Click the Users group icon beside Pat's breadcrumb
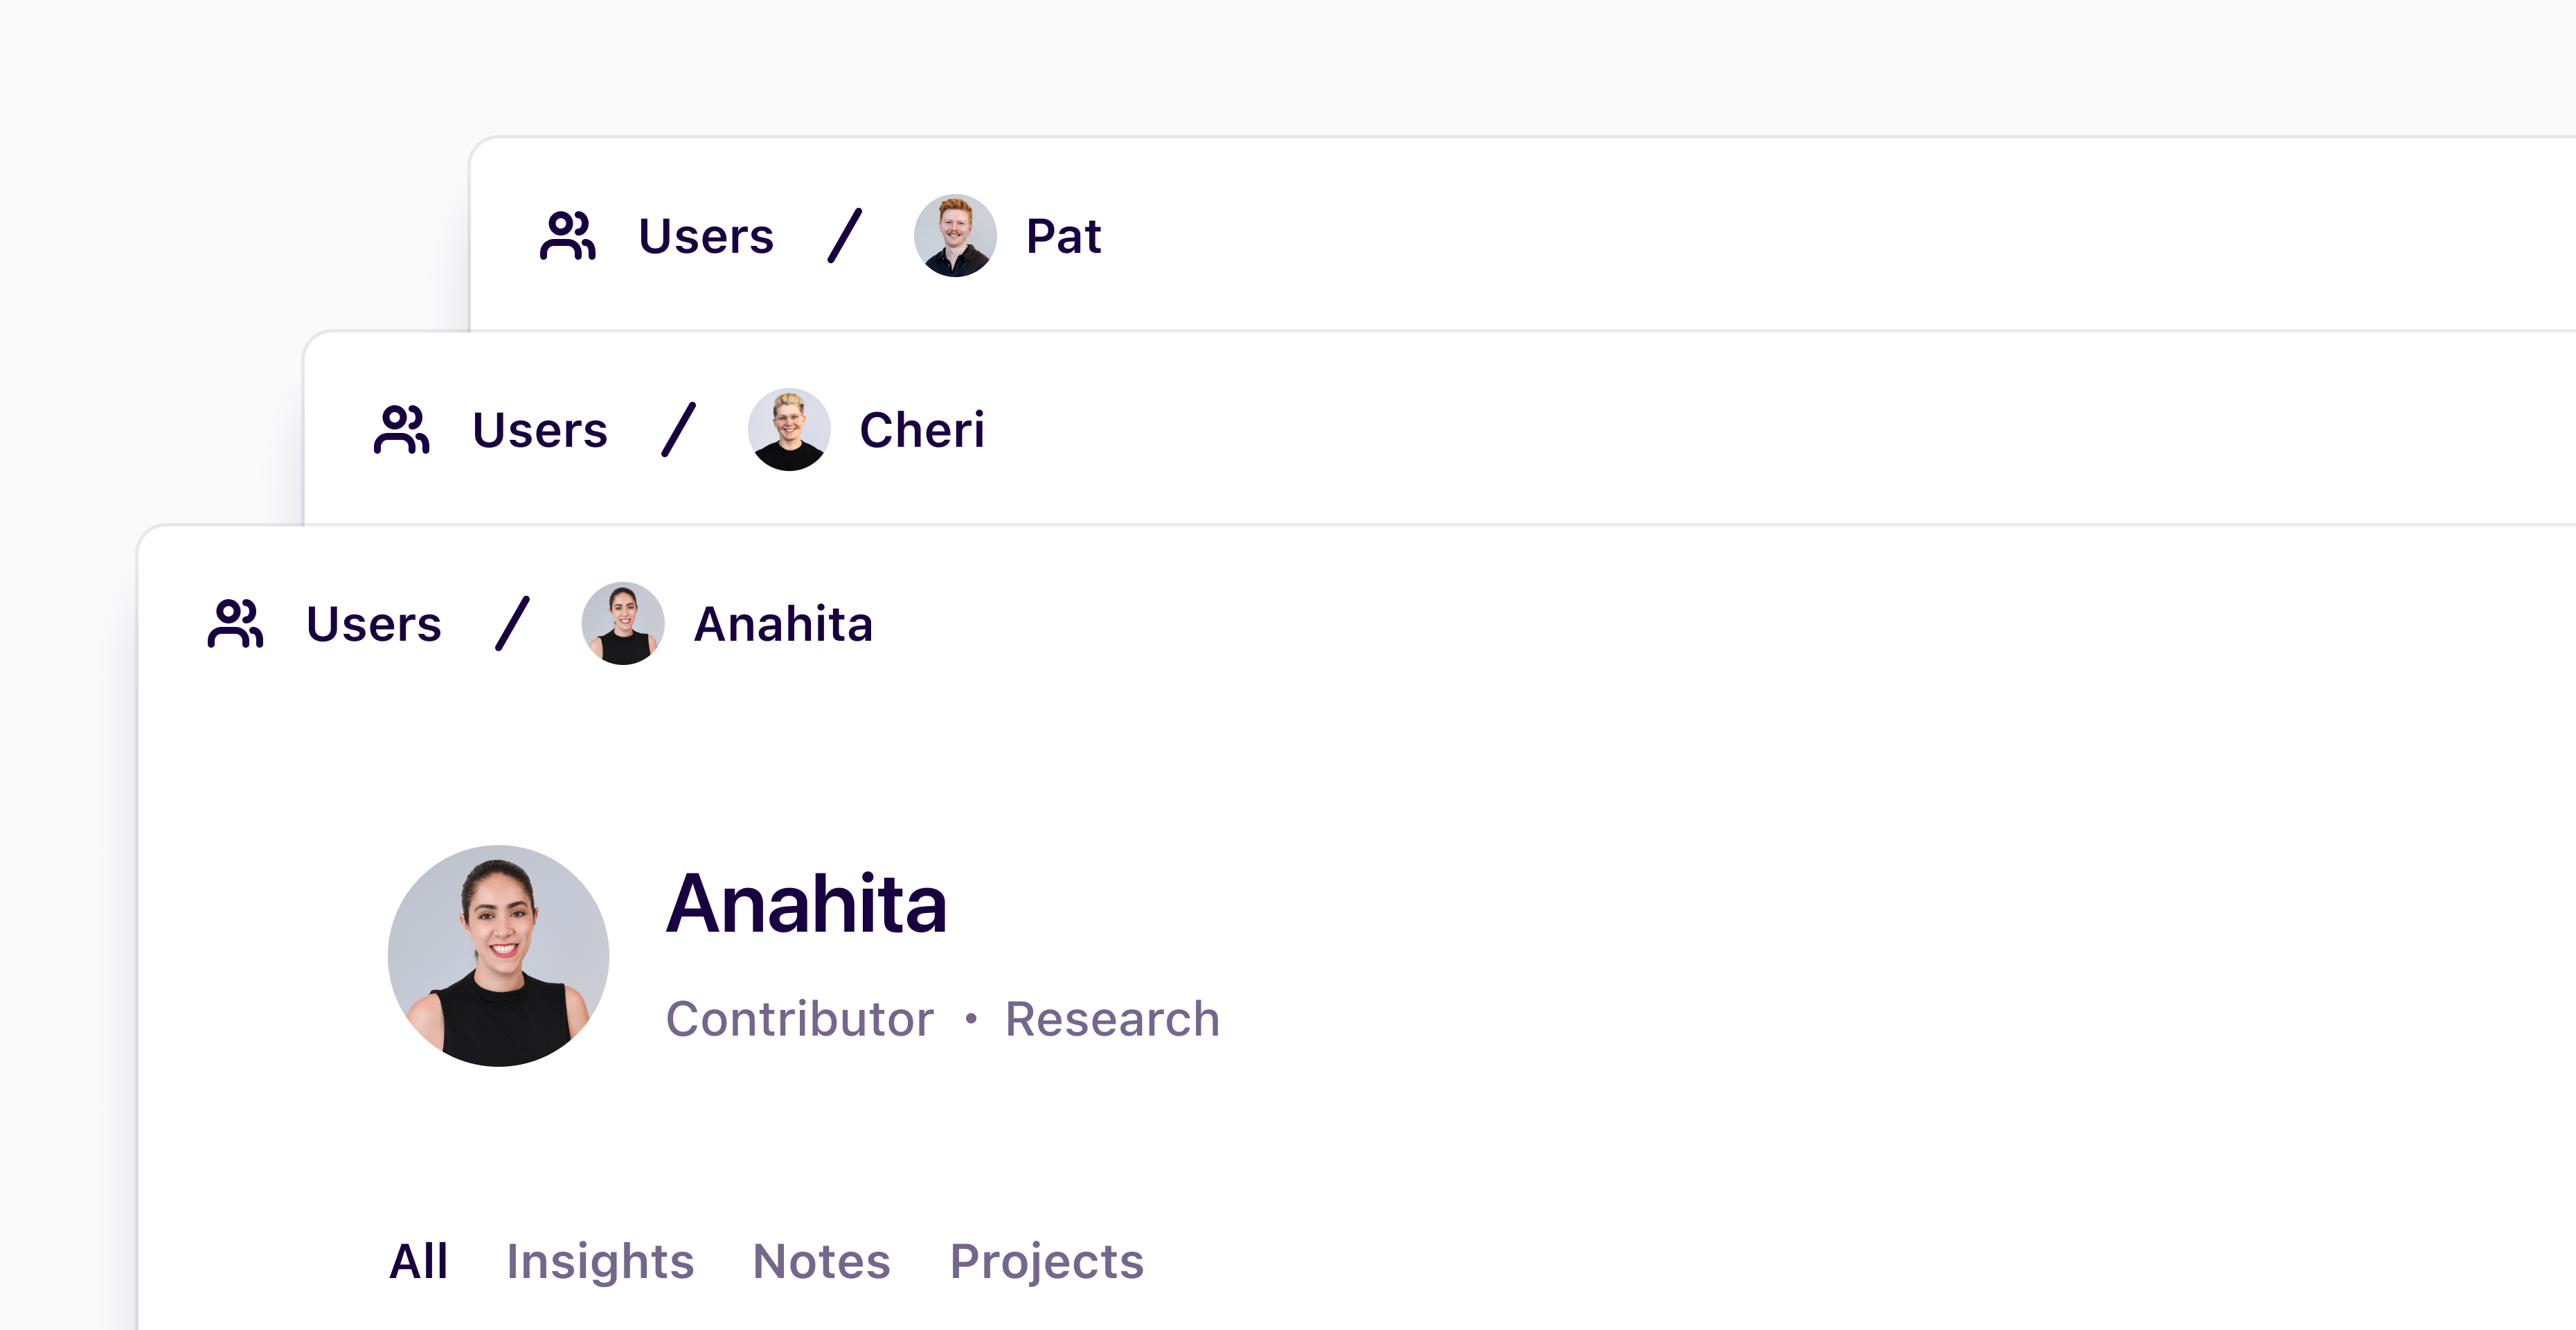 568,236
